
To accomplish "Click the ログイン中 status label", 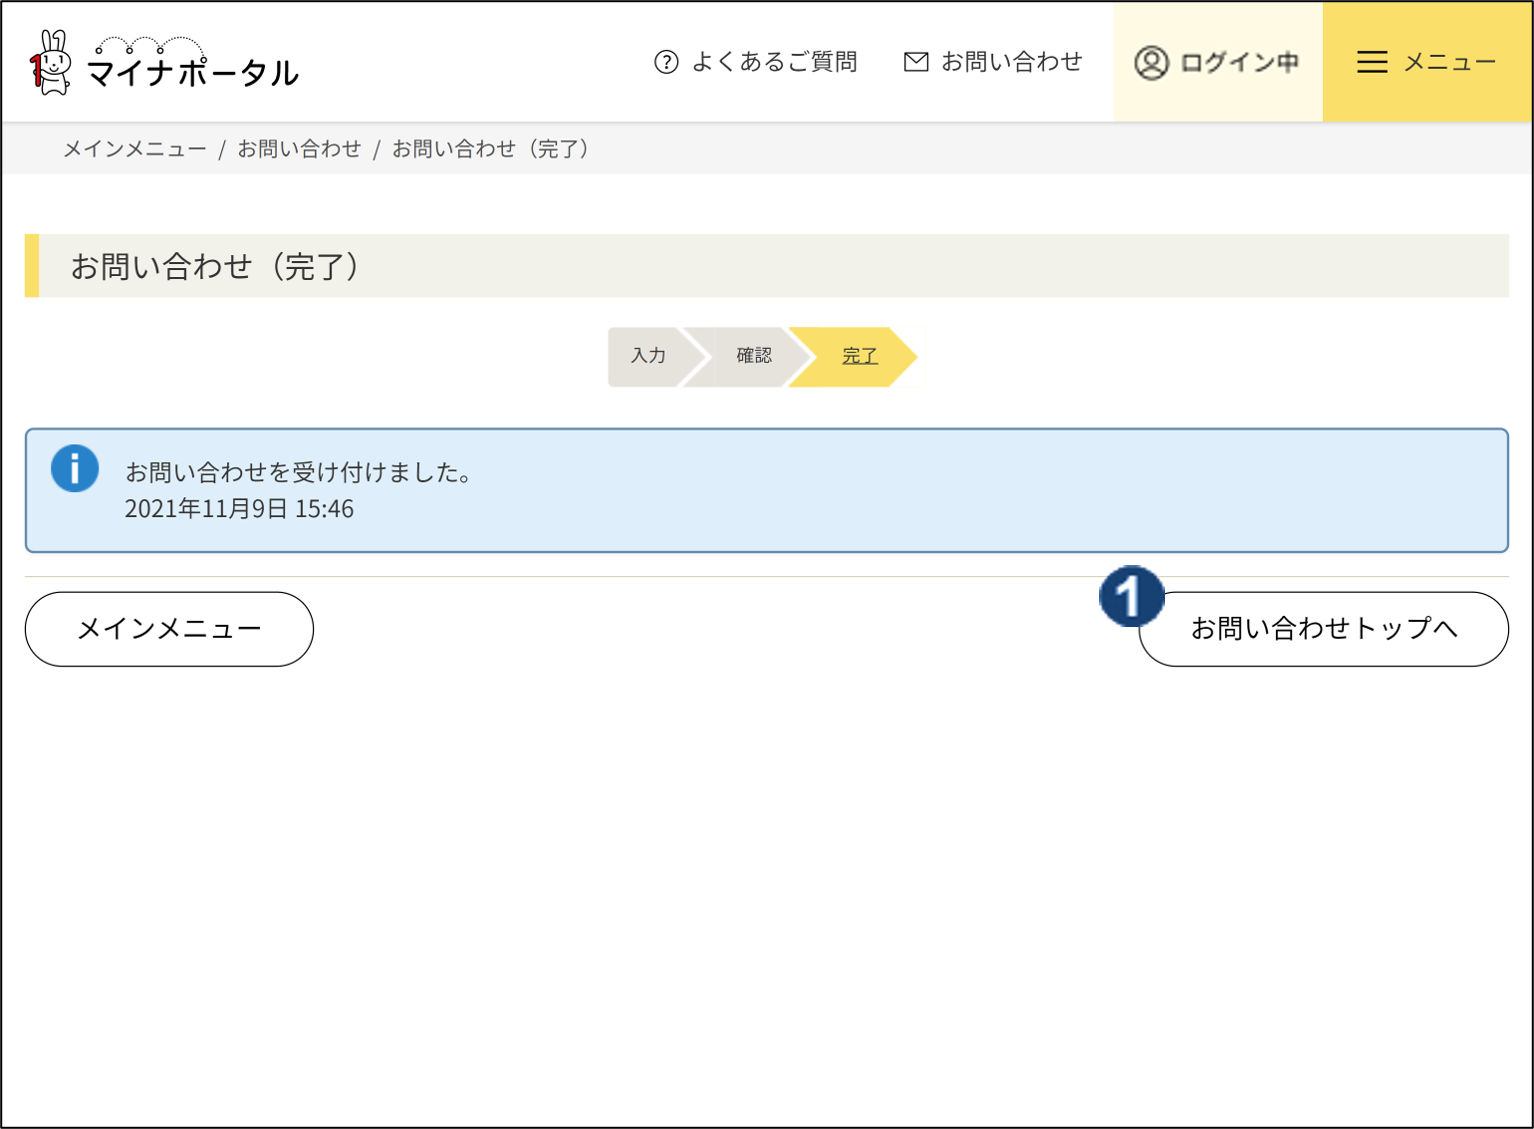I will click(x=1239, y=62).
